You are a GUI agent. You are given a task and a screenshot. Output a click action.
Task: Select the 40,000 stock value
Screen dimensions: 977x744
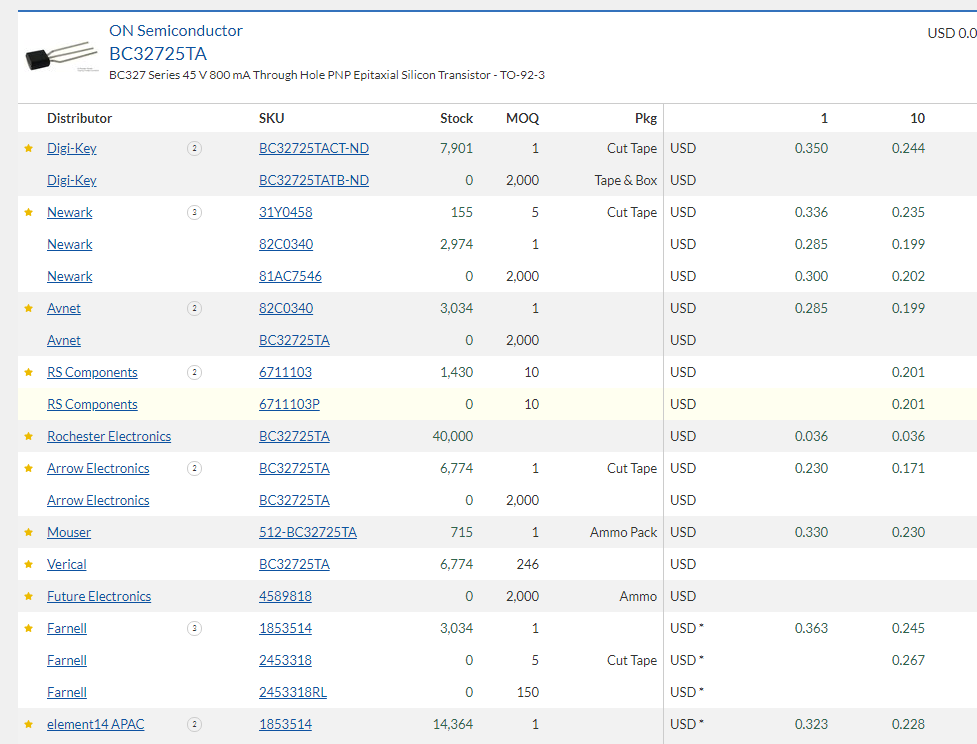pos(453,436)
